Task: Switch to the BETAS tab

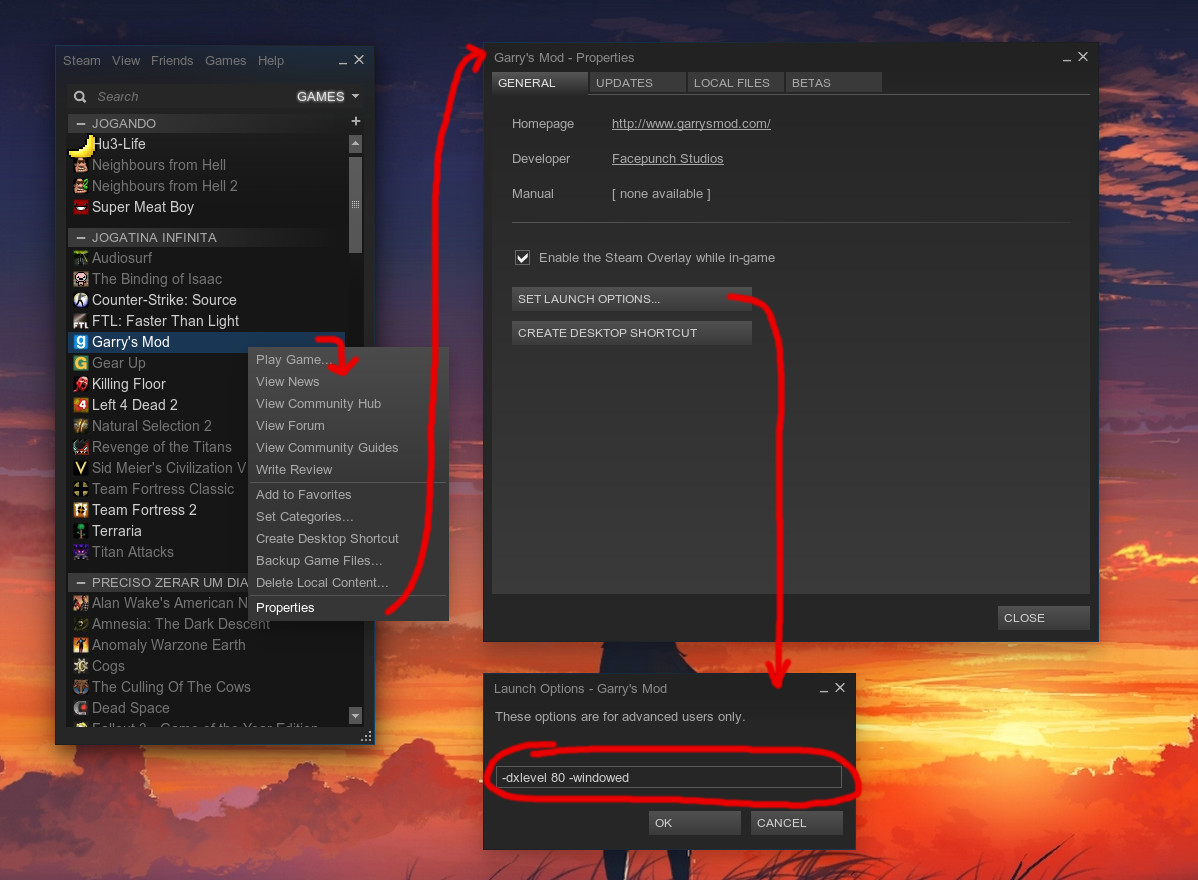Action: coord(834,82)
